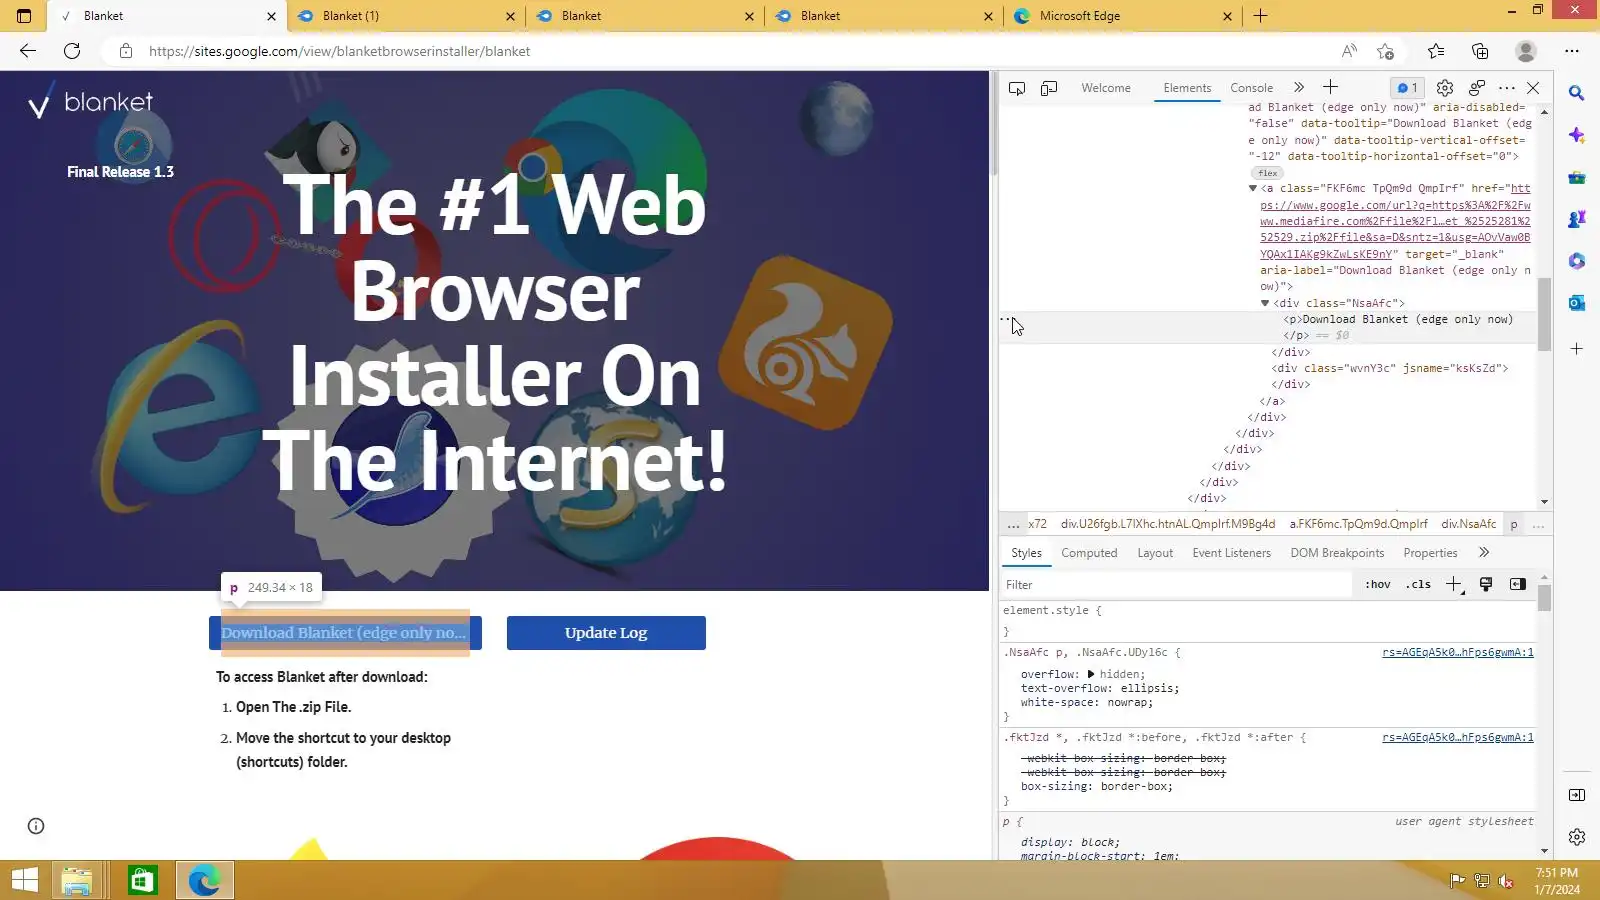Image resolution: width=1600 pixels, height=900 pixels.
Task: Toggle device emulation mode in DevTools
Action: (x=1049, y=88)
